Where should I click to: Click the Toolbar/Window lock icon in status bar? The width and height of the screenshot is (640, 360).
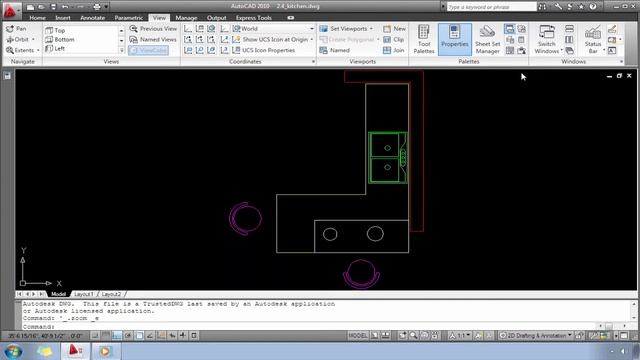(x=579, y=336)
